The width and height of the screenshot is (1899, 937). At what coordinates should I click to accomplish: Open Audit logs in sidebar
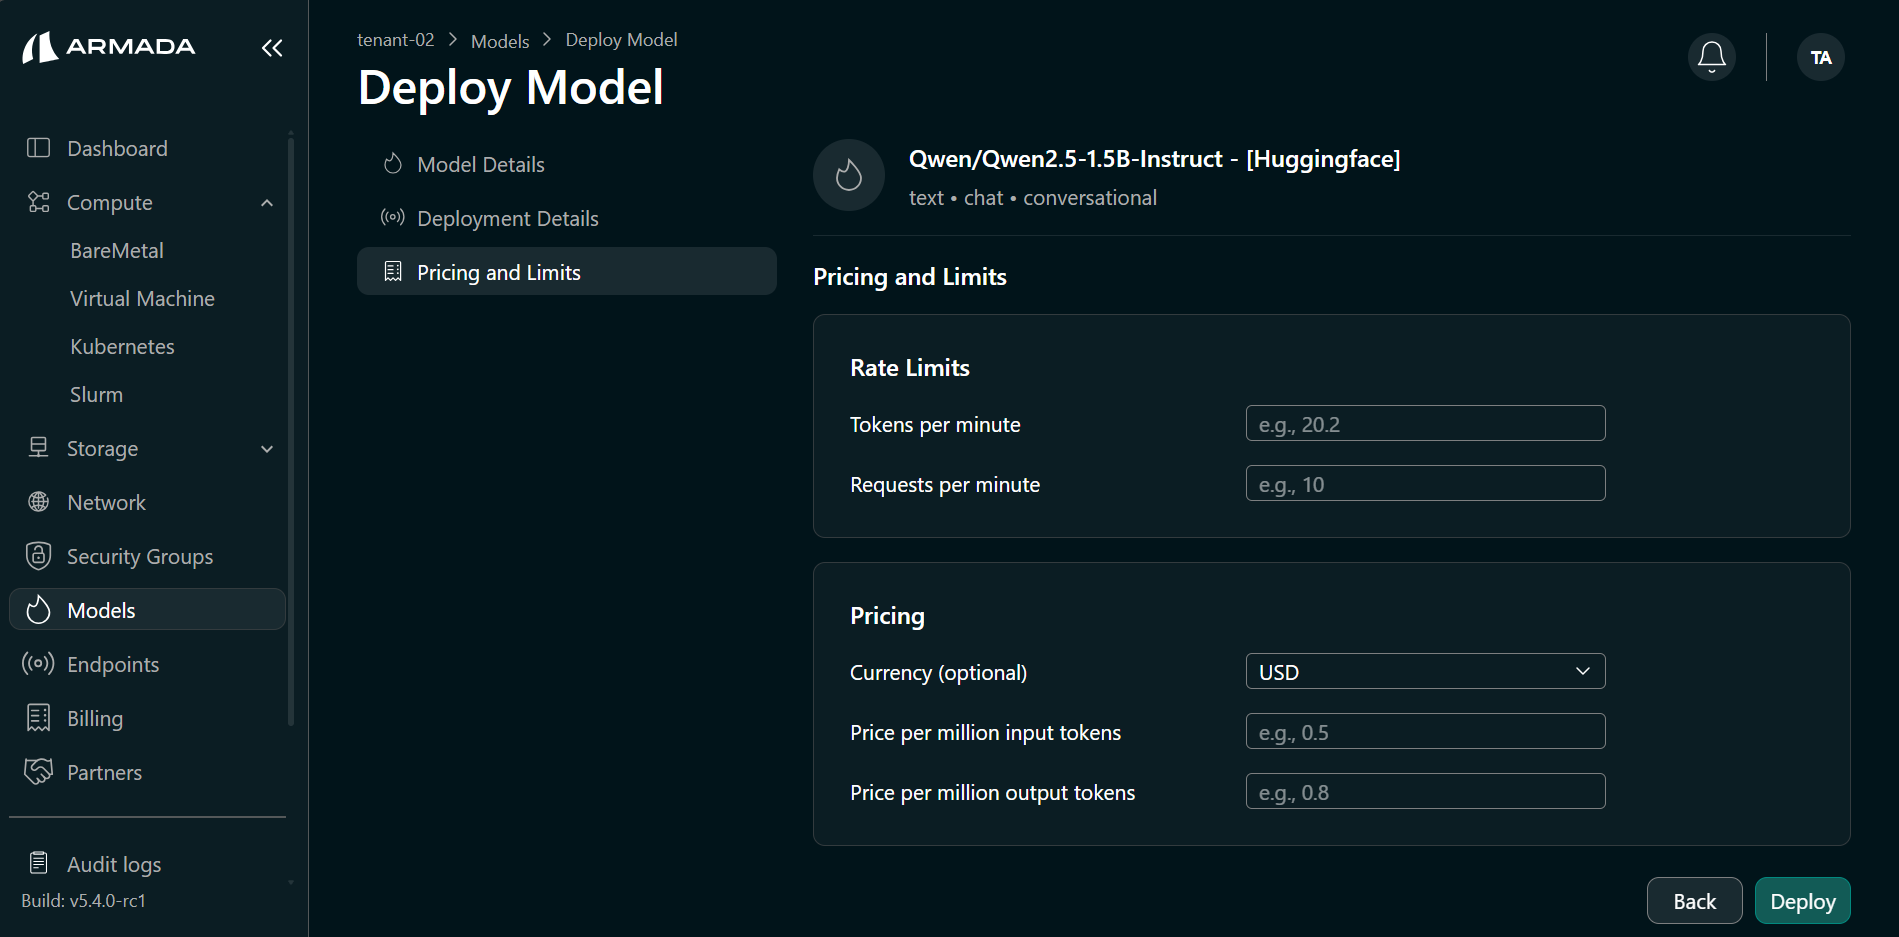click(x=148, y=864)
